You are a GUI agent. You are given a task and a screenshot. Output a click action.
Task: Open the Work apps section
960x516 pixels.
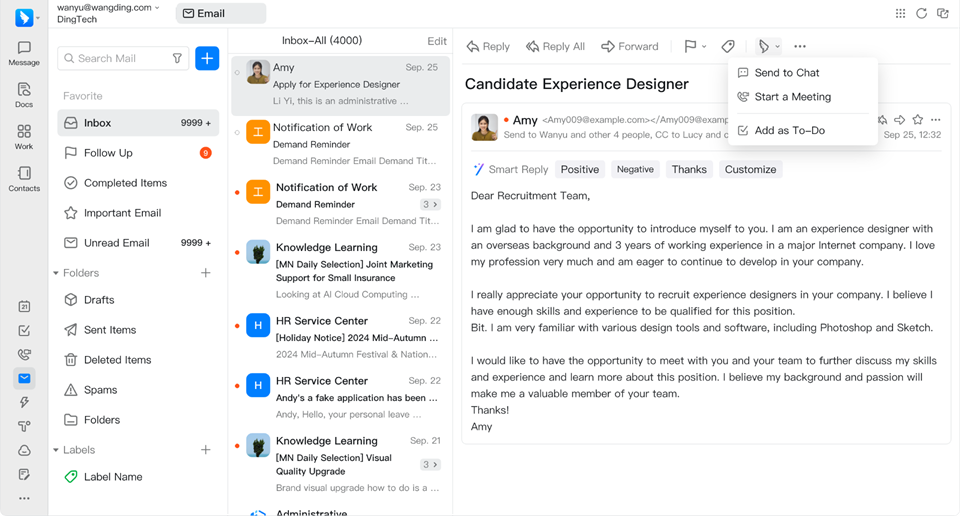click(x=24, y=138)
